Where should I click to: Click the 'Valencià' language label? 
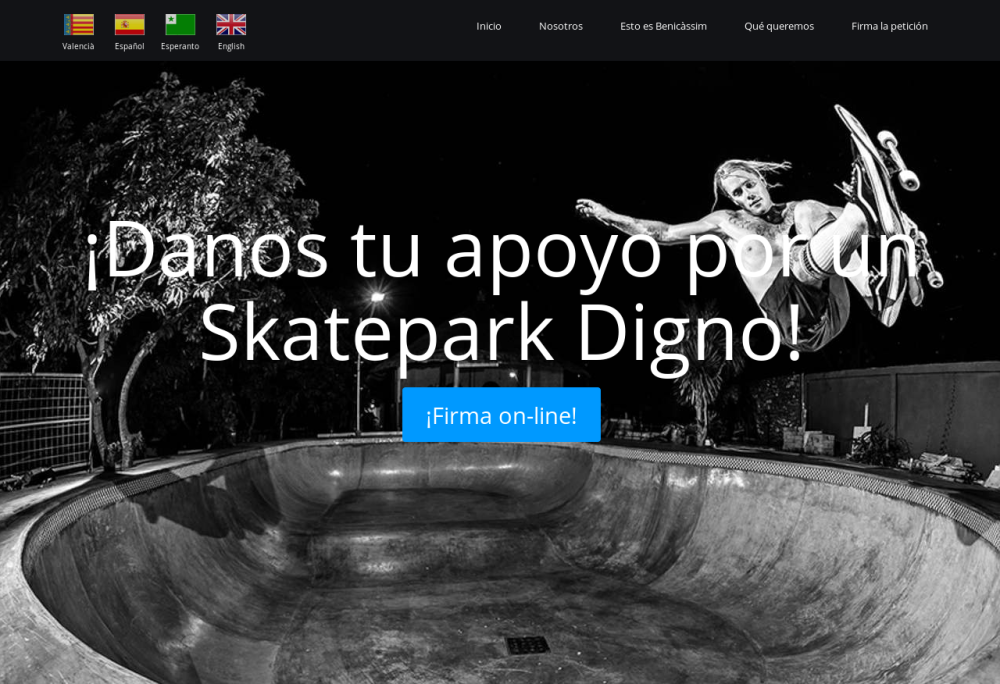click(x=78, y=46)
